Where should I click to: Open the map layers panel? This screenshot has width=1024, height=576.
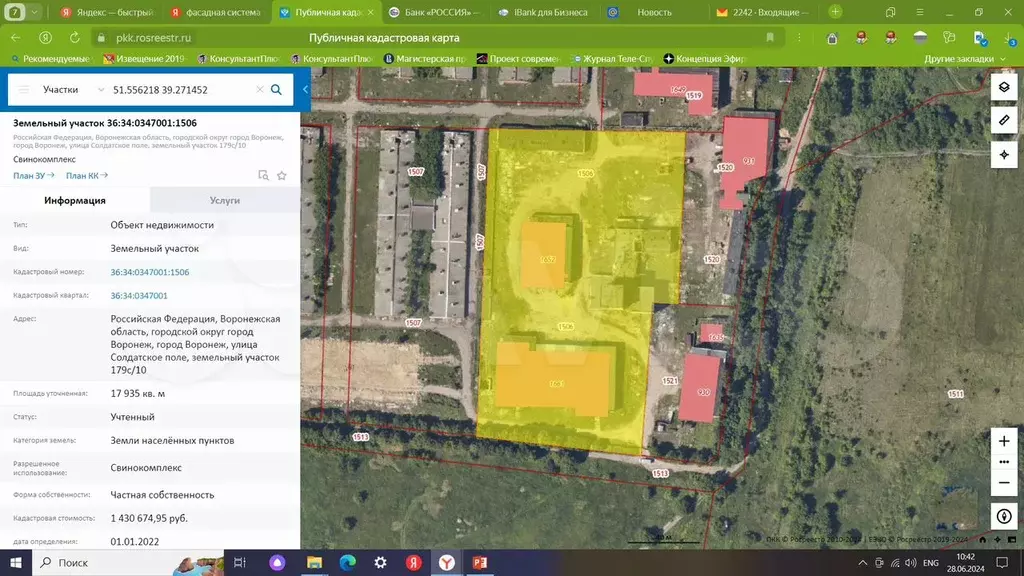click(1004, 87)
